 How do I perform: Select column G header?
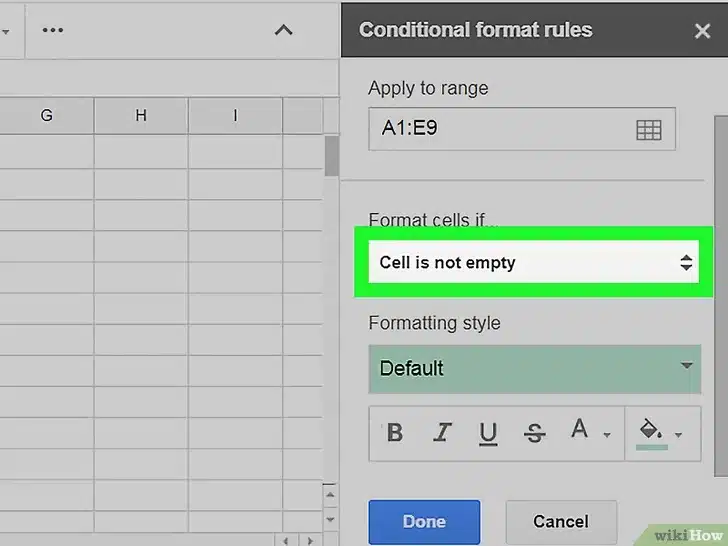[47, 116]
